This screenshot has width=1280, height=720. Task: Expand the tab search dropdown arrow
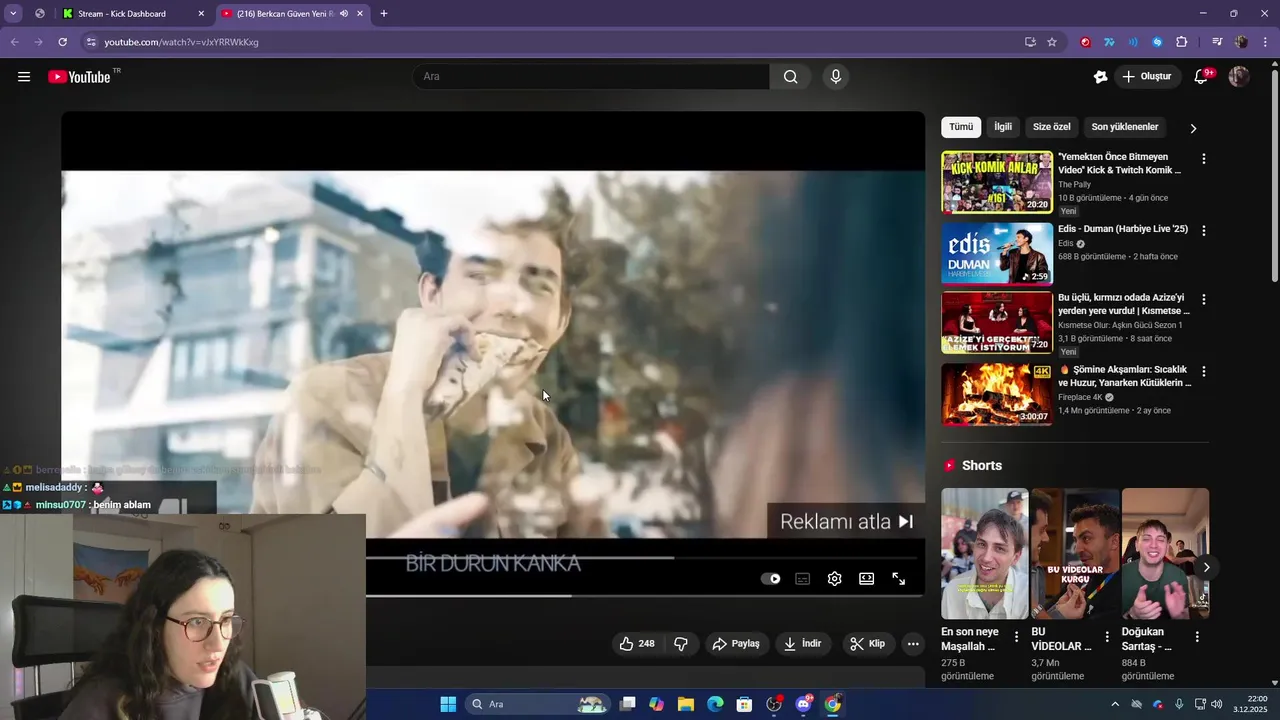coord(13,14)
